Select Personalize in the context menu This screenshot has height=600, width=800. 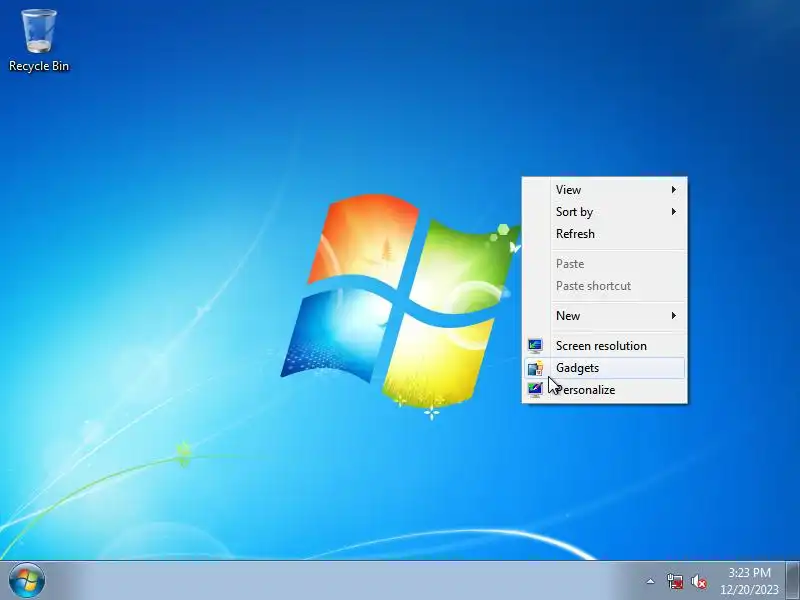coord(605,390)
